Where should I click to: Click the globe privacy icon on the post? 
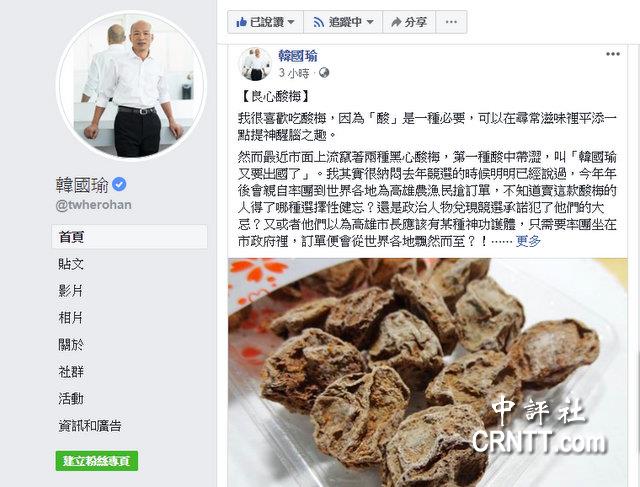(324, 73)
